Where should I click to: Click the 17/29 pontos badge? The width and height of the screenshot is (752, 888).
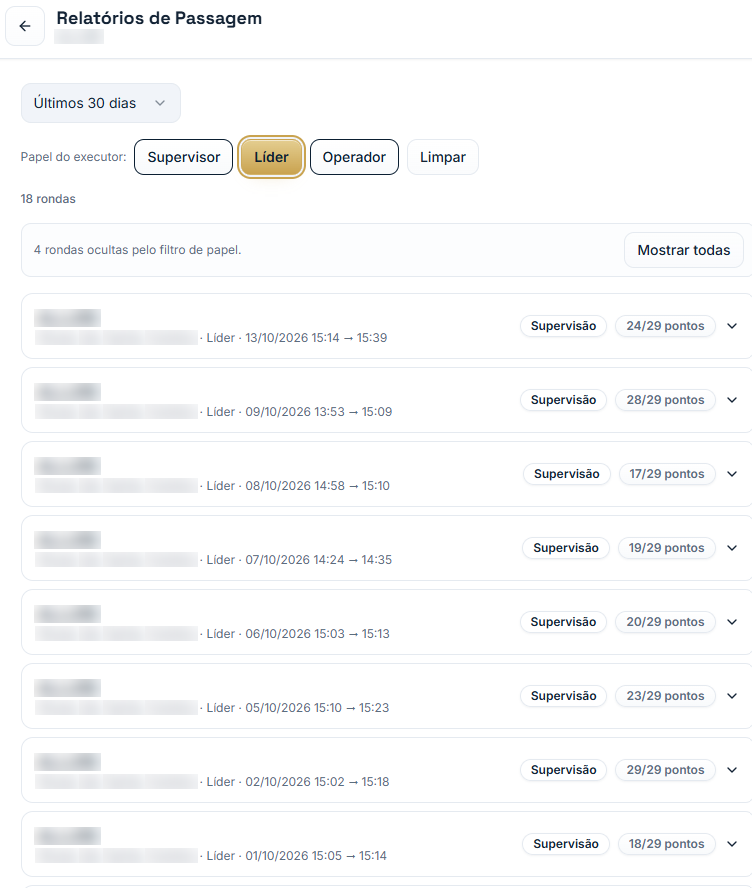pyautogui.click(x=666, y=474)
